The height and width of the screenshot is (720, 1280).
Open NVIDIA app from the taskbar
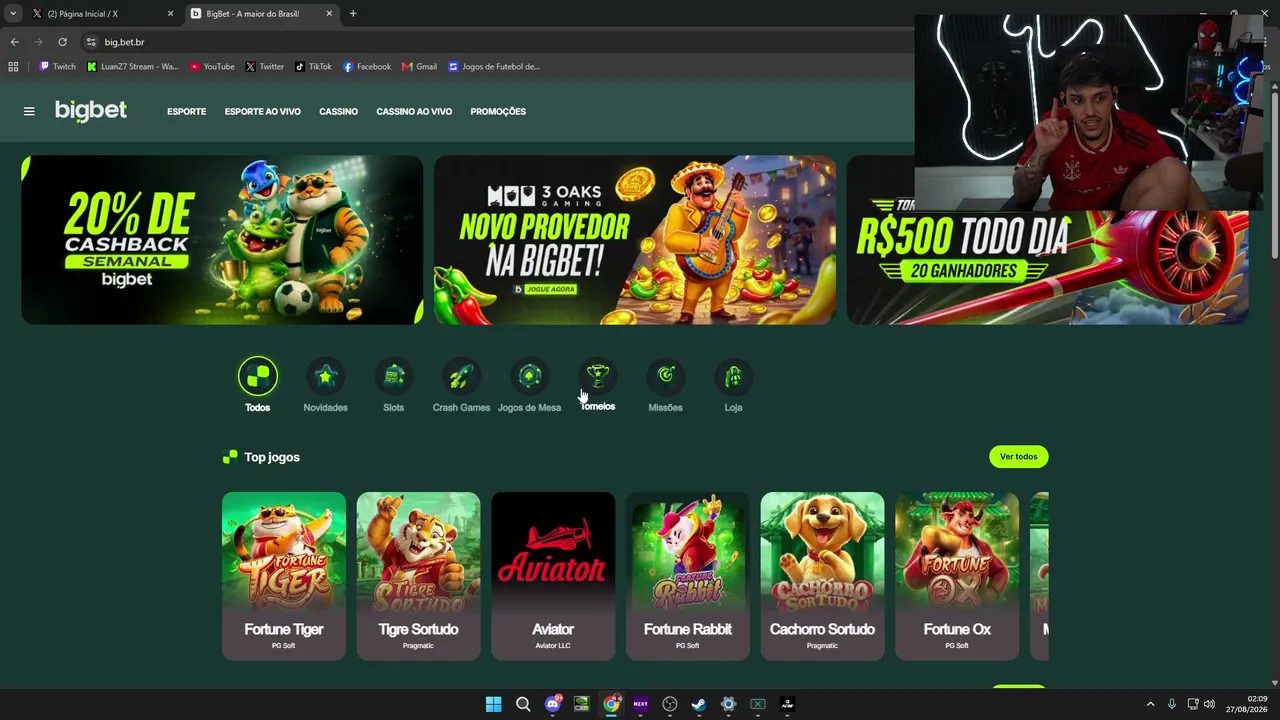tap(582, 704)
